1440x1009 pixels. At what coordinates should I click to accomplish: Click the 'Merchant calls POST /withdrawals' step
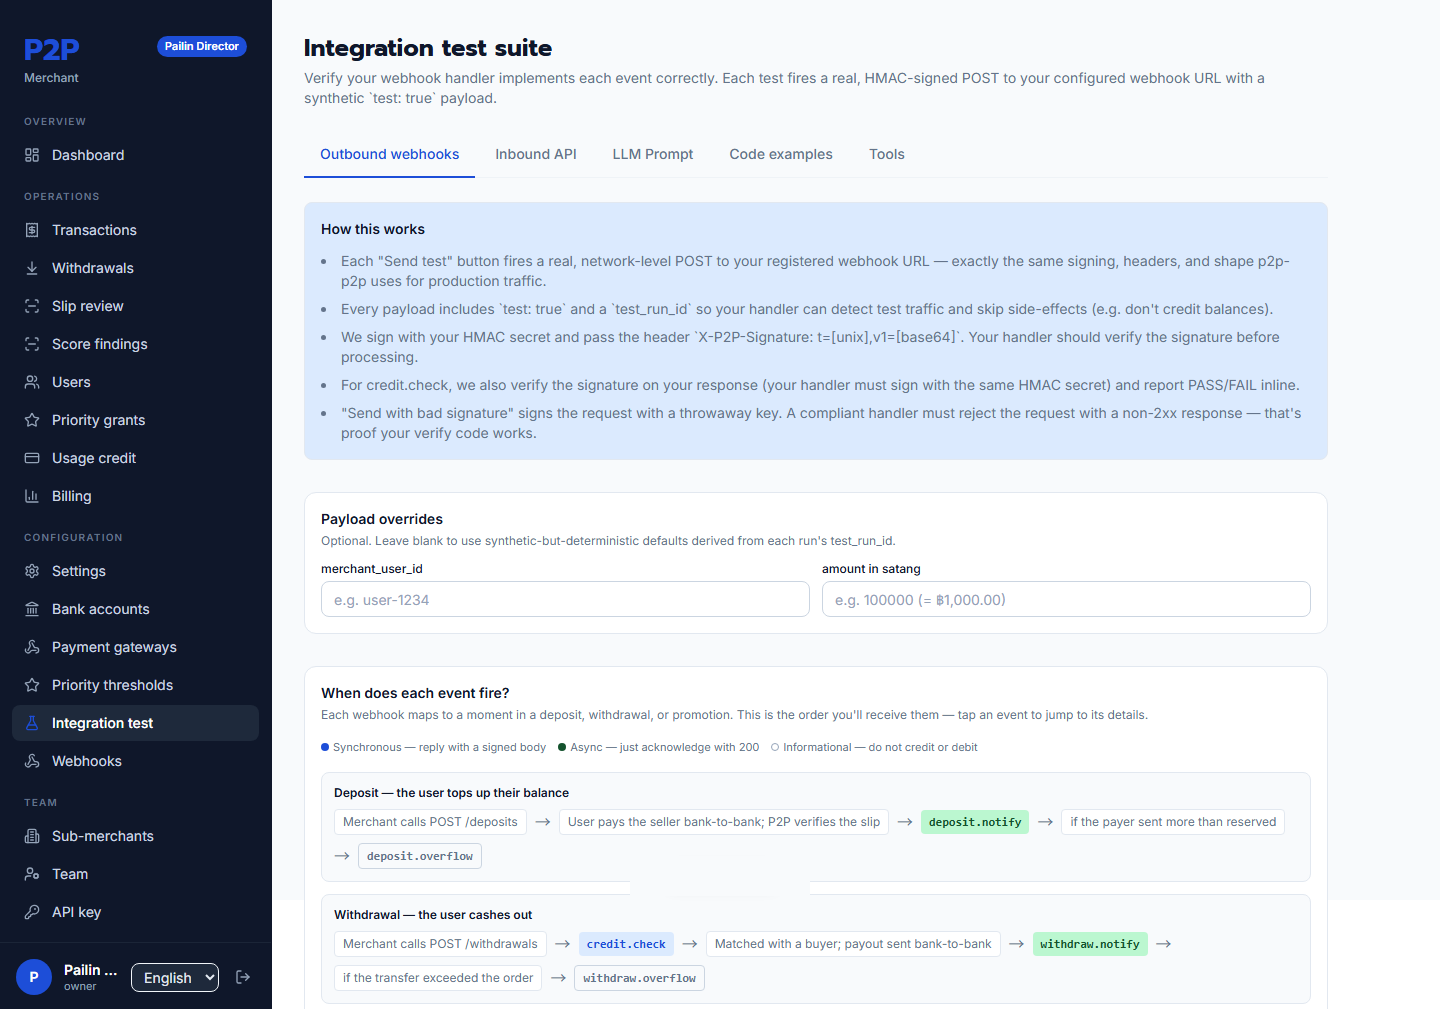click(440, 944)
